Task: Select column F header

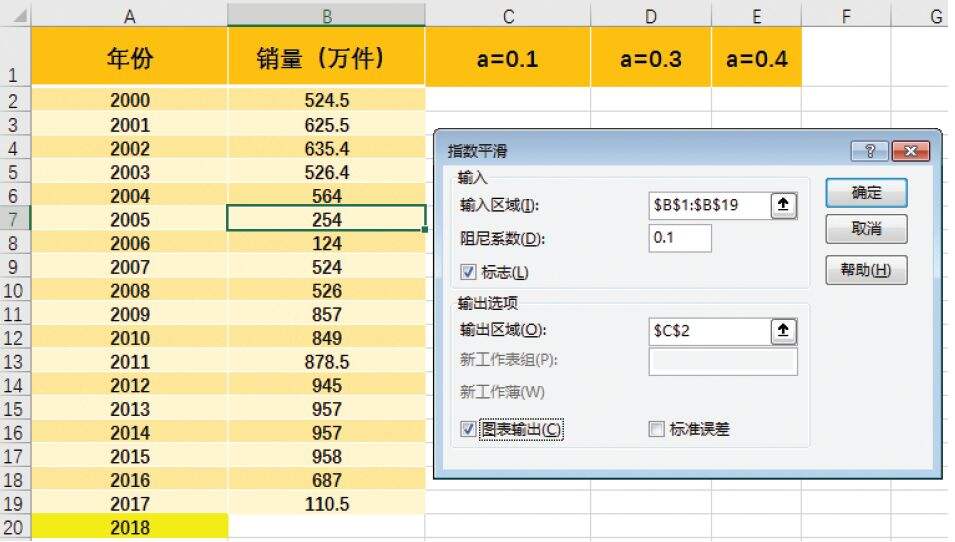Action: [x=846, y=16]
